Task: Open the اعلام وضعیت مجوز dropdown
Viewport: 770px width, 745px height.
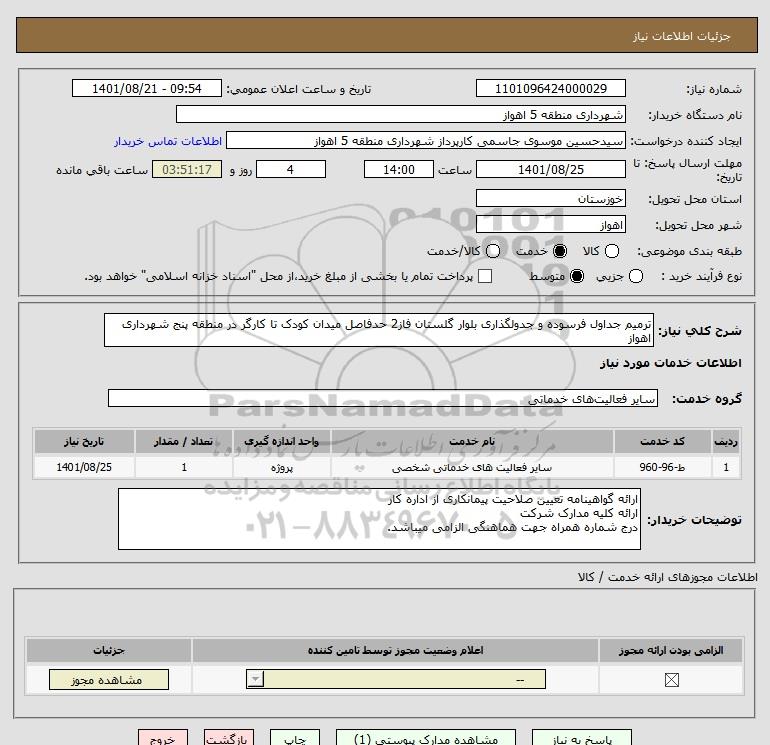Action: click(x=396, y=679)
